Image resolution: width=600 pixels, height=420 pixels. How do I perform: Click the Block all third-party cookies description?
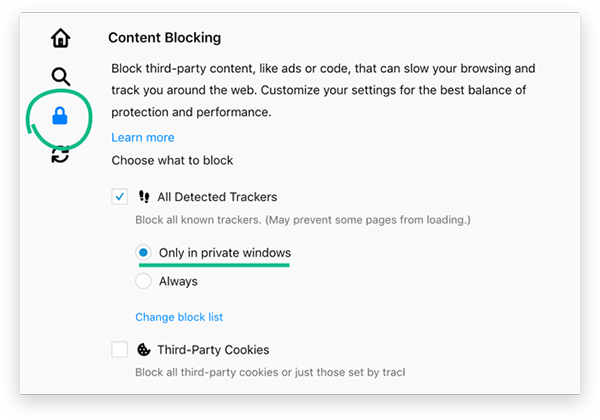point(270,372)
